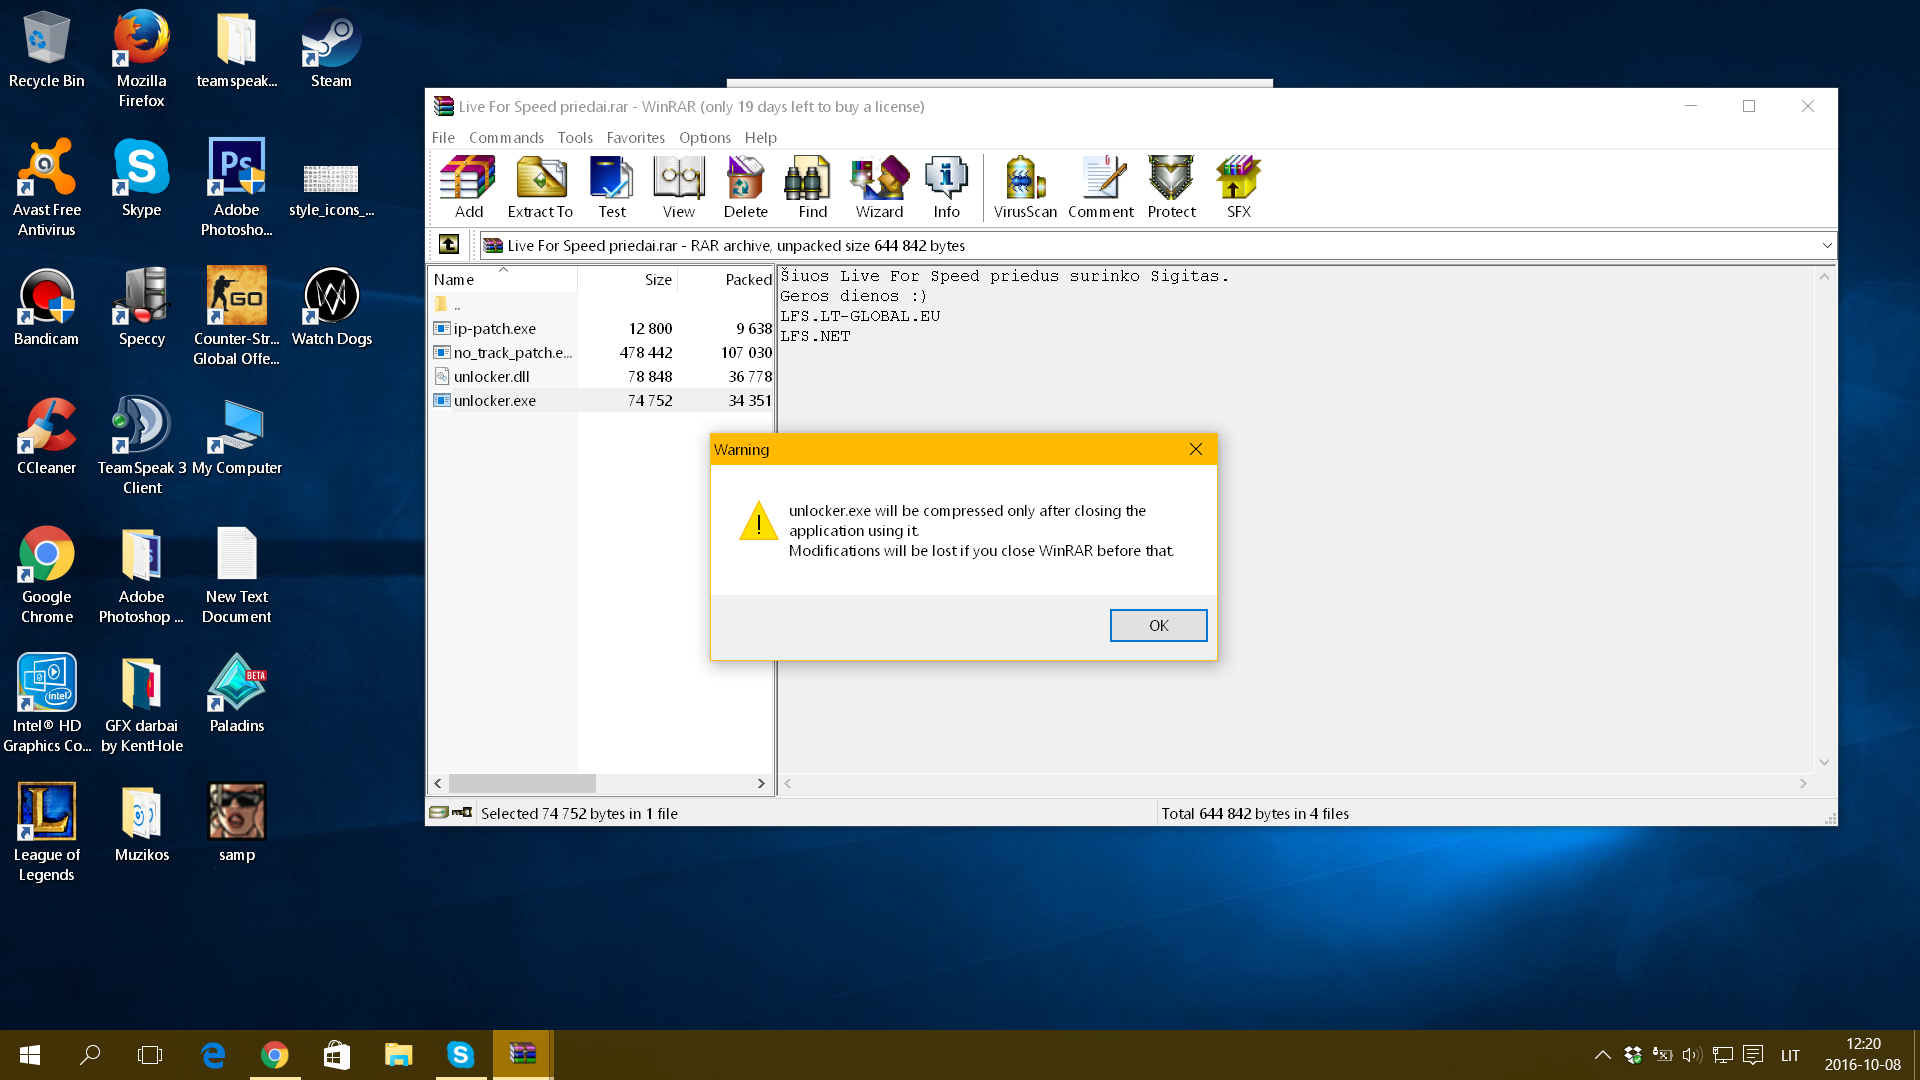Screen dimensions: 1920x1080
Task: Click the Protect archive icon
Action: pos(1171,187)
